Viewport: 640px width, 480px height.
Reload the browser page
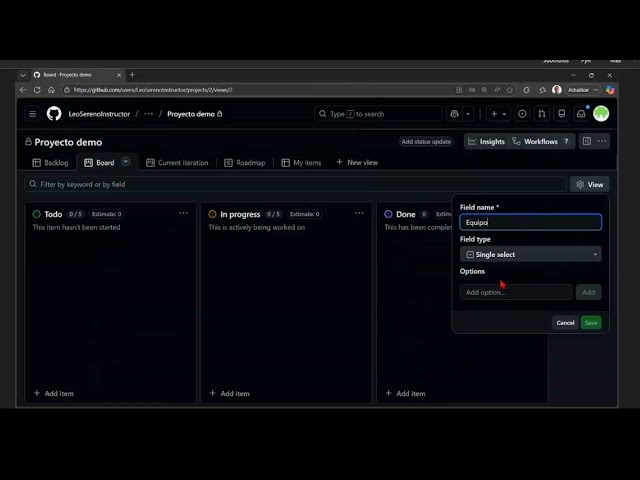(37, 90)
